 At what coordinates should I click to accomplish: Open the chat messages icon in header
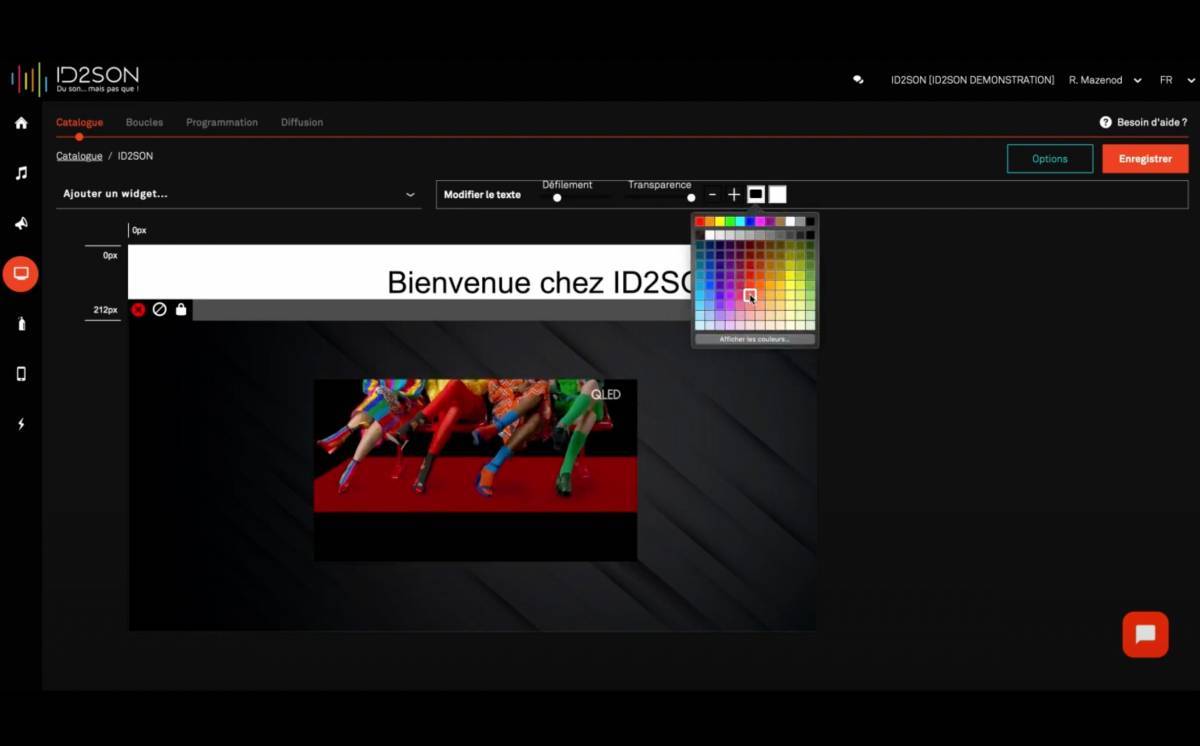pos(858,80)
